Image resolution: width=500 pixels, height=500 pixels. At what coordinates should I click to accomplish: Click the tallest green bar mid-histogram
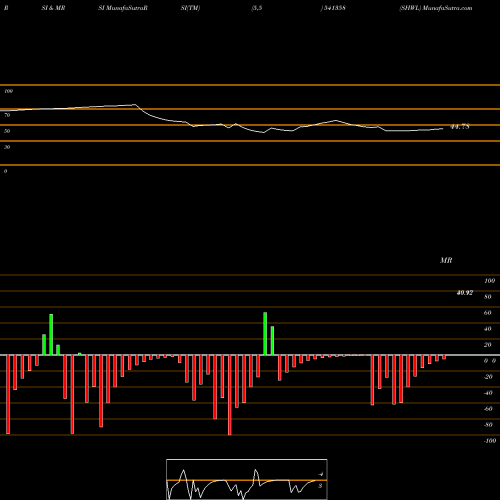(x=265, y=334)
